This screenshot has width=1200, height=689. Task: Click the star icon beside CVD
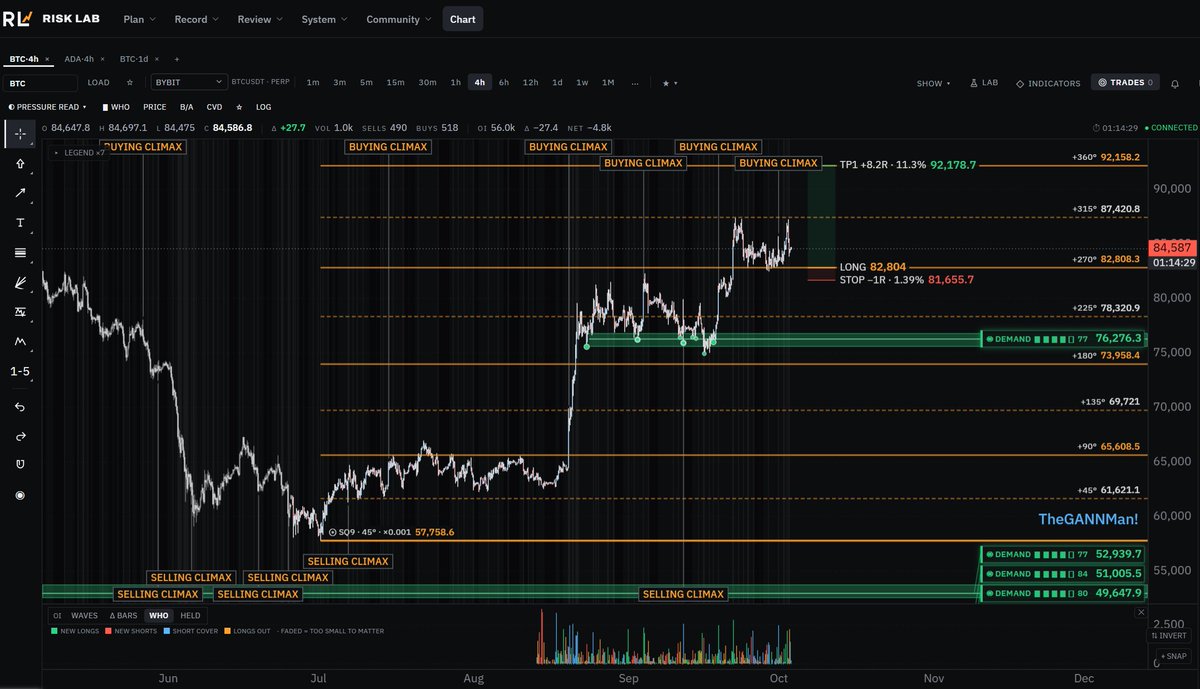(239, 106)
